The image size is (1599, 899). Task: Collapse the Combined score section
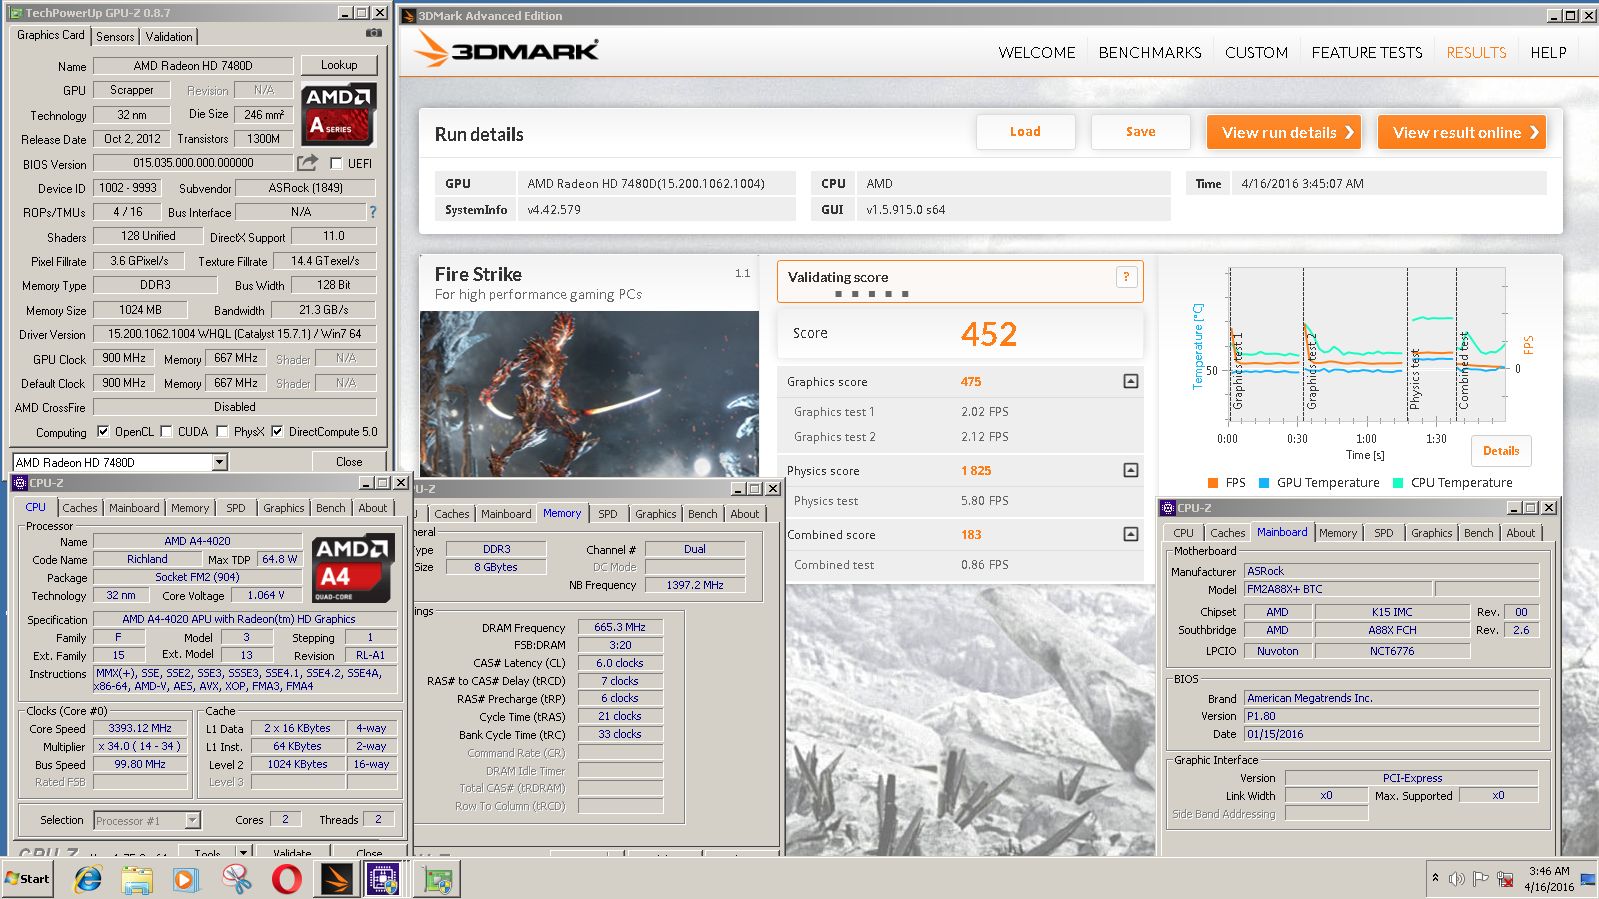pos(1130,534)
